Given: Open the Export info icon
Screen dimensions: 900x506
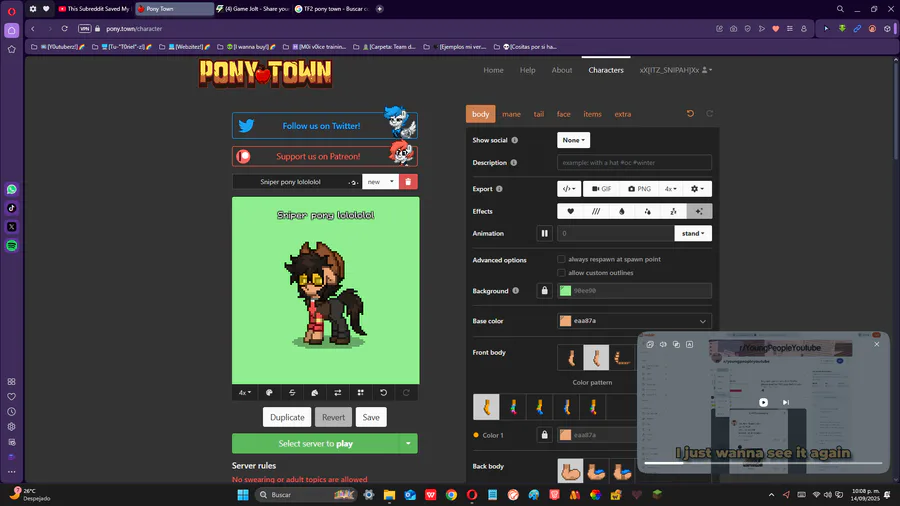Looking at the screenshot, I should coord(499,189).
